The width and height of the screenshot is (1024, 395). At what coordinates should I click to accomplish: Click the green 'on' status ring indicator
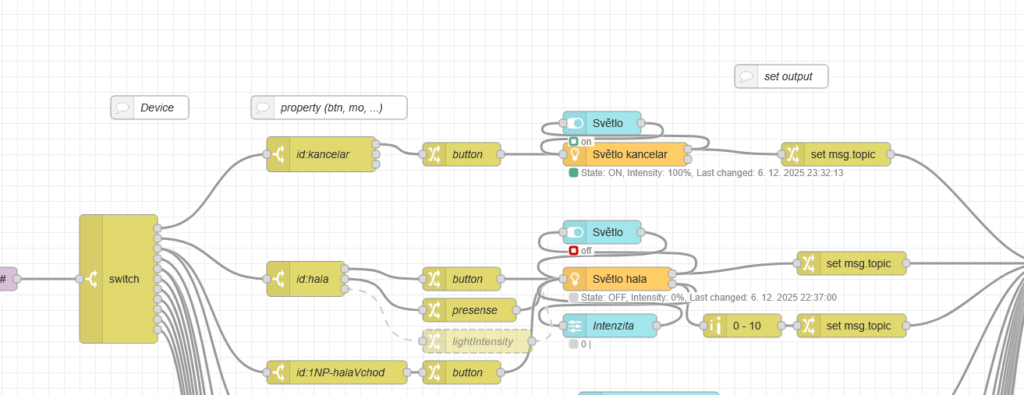coord(573,141)
